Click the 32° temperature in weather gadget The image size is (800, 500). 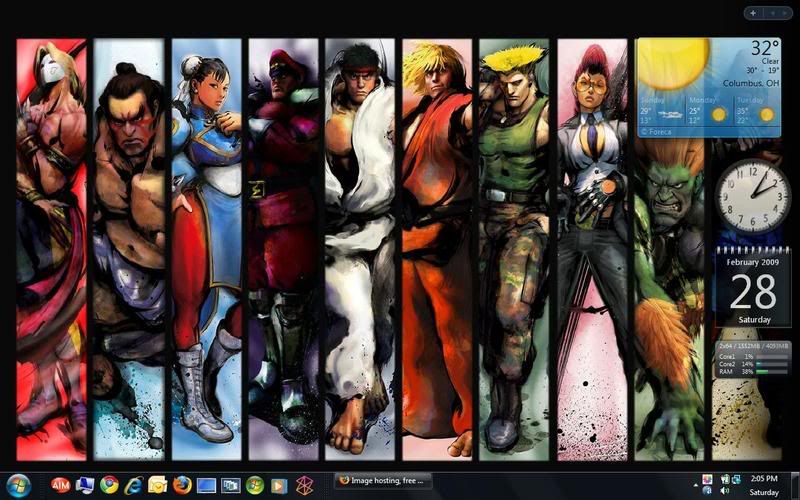click(x=765, y=48)
